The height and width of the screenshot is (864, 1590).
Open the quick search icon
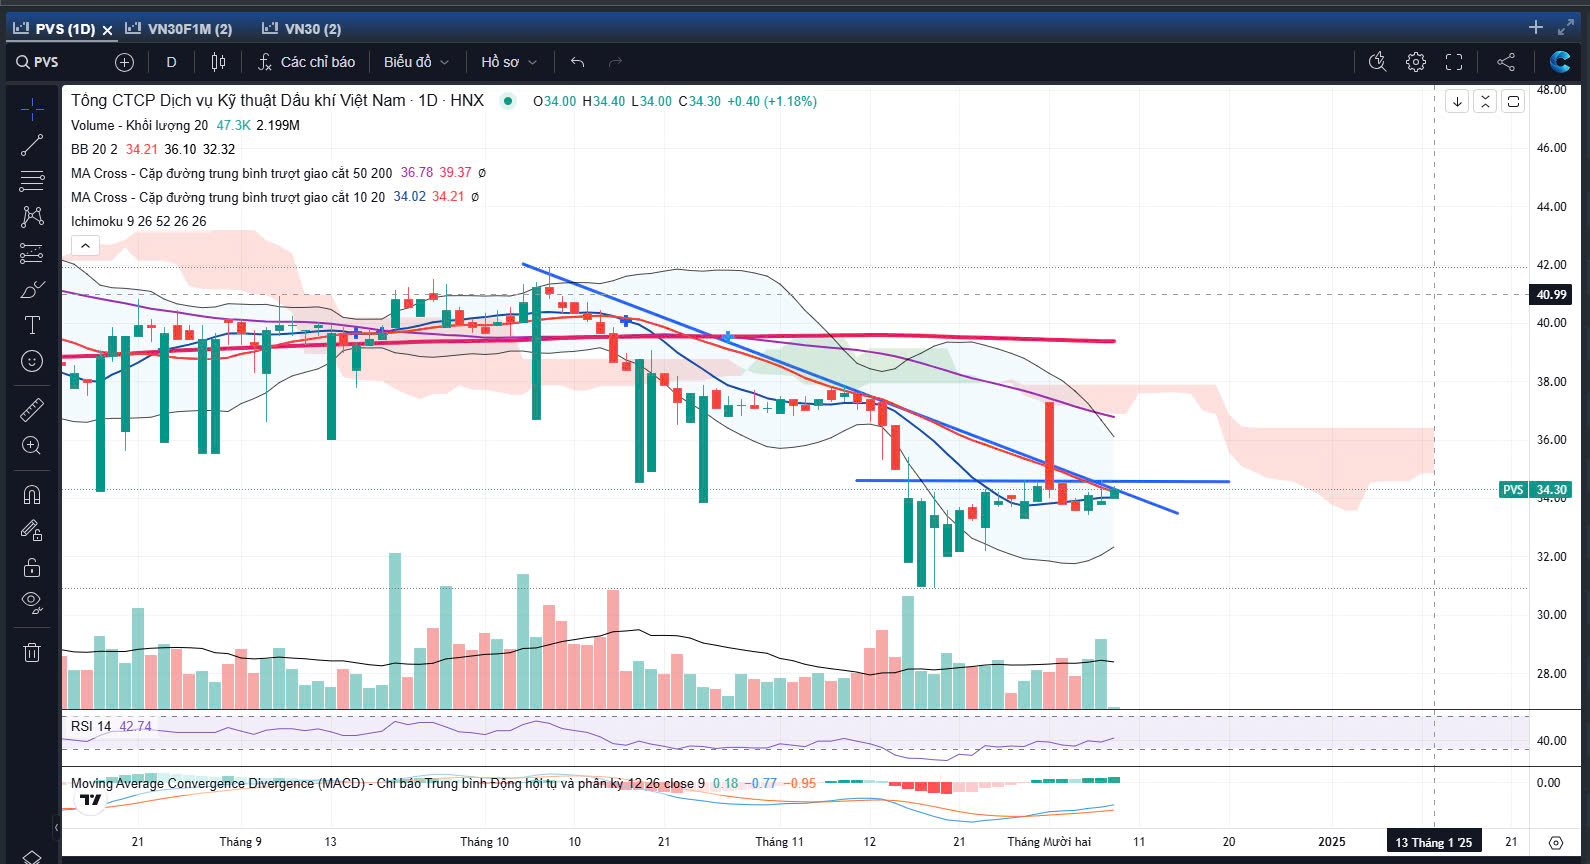[x=1377, y=62]
